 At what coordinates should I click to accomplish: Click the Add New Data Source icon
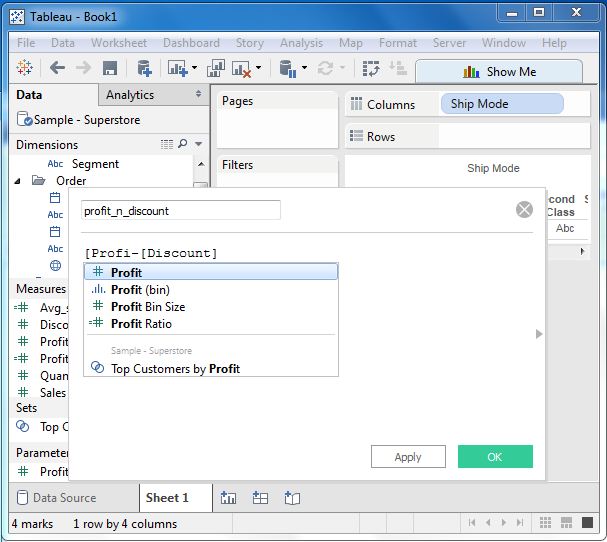[x=144, y=68]
